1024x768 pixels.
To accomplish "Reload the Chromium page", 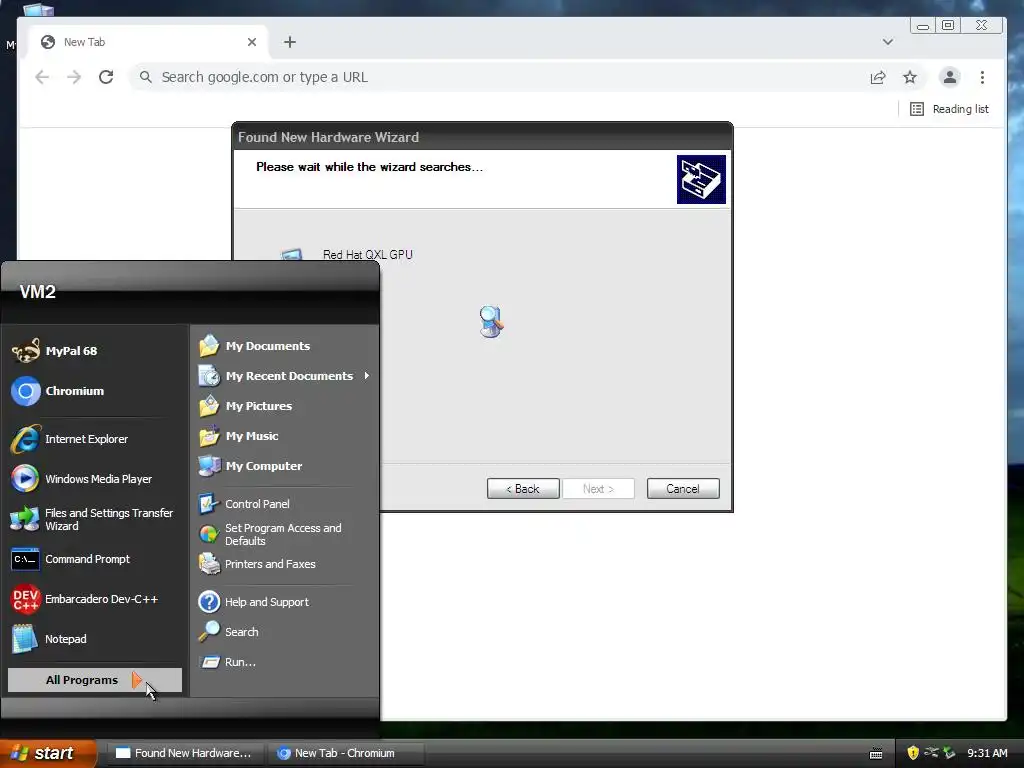I will tap(106, 77).
